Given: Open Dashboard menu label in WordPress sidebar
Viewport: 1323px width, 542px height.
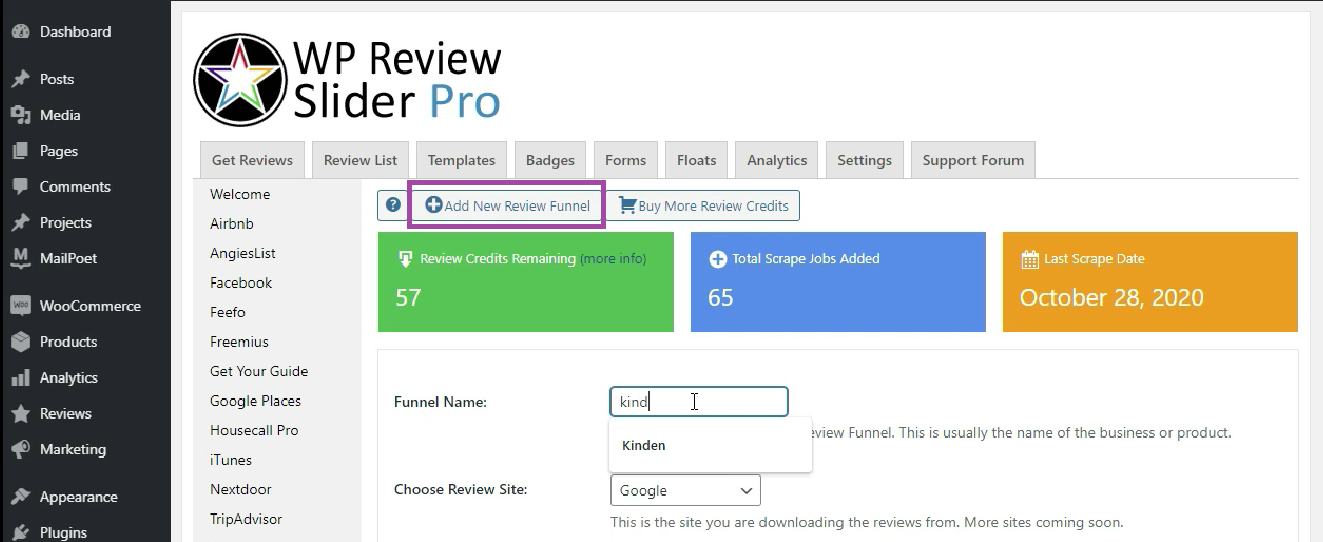Looking at the screenshot, I should pos(75,32).
